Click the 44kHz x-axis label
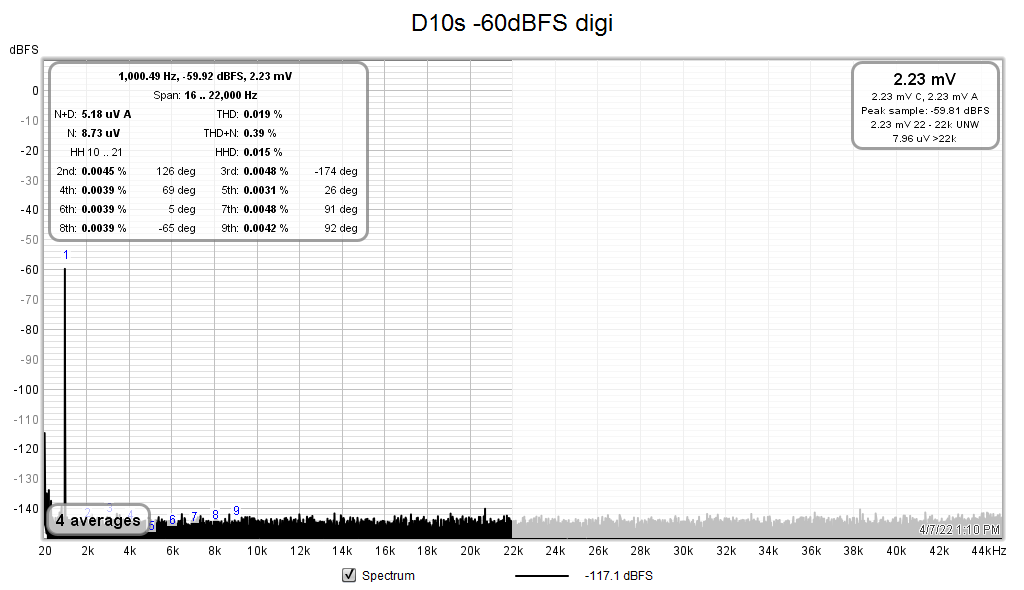Image resolution: width=1024 pixels, height=590 pixels. pyautogui.click(x=989, y=551)
